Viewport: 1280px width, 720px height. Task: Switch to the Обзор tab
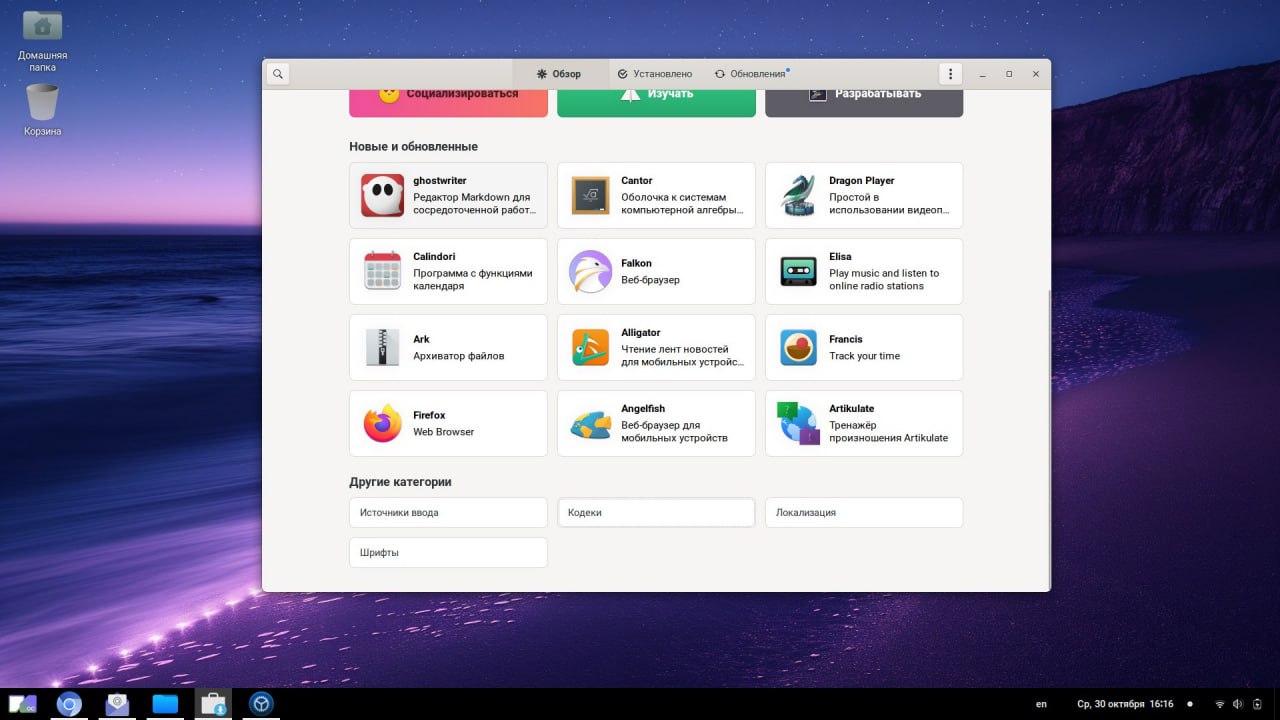(x=559, y=74)
